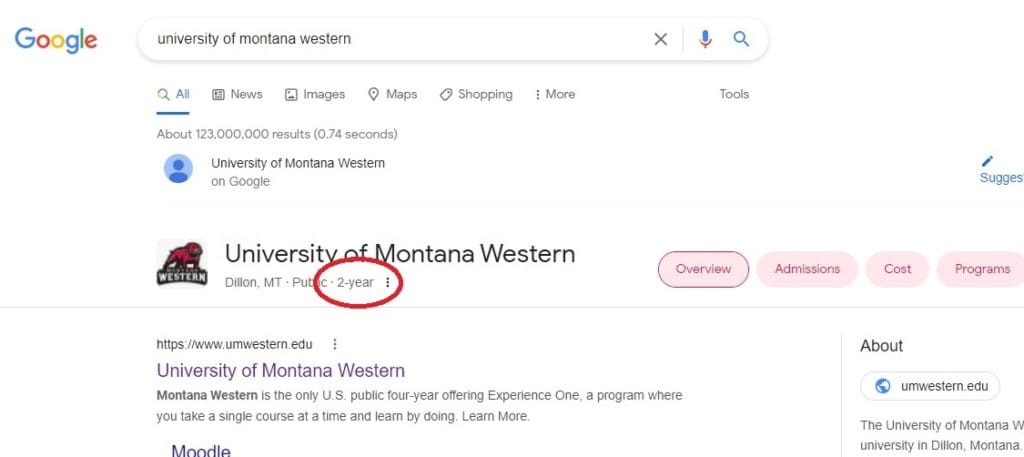Click the blue profile avatar icon
The width and height of the screenshot is (1024, 457).
pyautogui.click(x=178, y=169)
